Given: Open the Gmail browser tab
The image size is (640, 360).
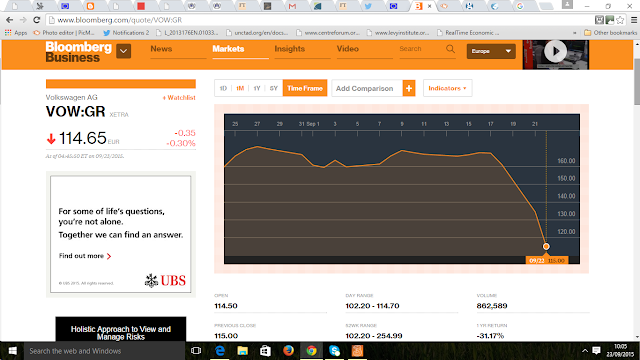Looking at the screenshot, I should pos(292,6).
